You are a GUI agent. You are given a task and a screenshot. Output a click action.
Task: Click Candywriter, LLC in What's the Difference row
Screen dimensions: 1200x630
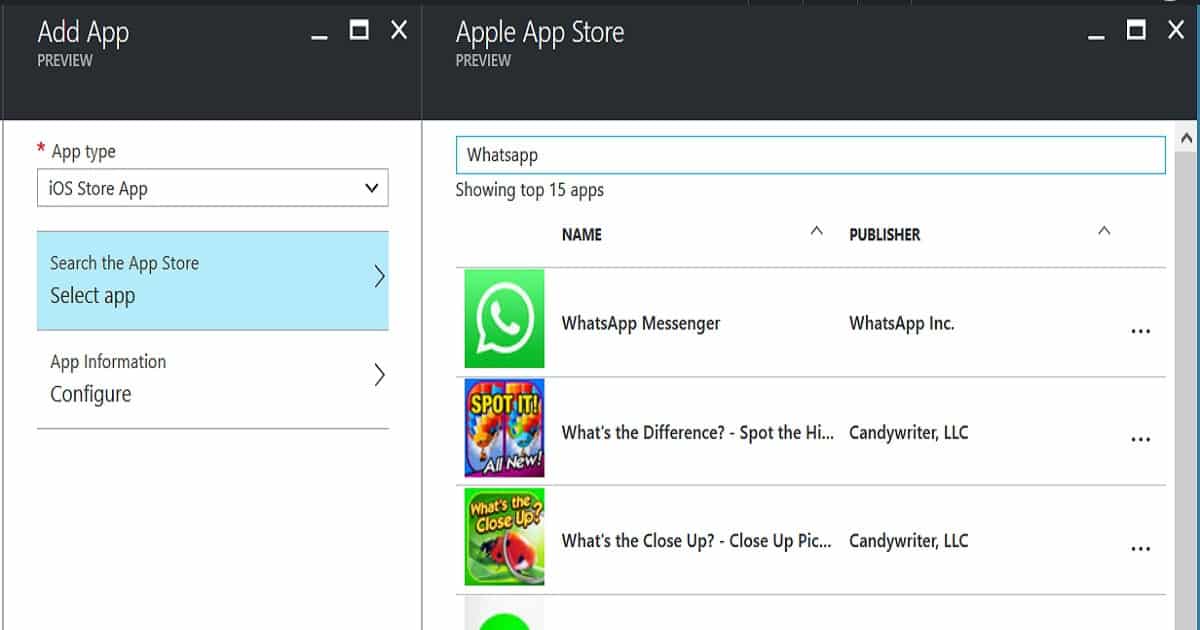pos(909,433)
